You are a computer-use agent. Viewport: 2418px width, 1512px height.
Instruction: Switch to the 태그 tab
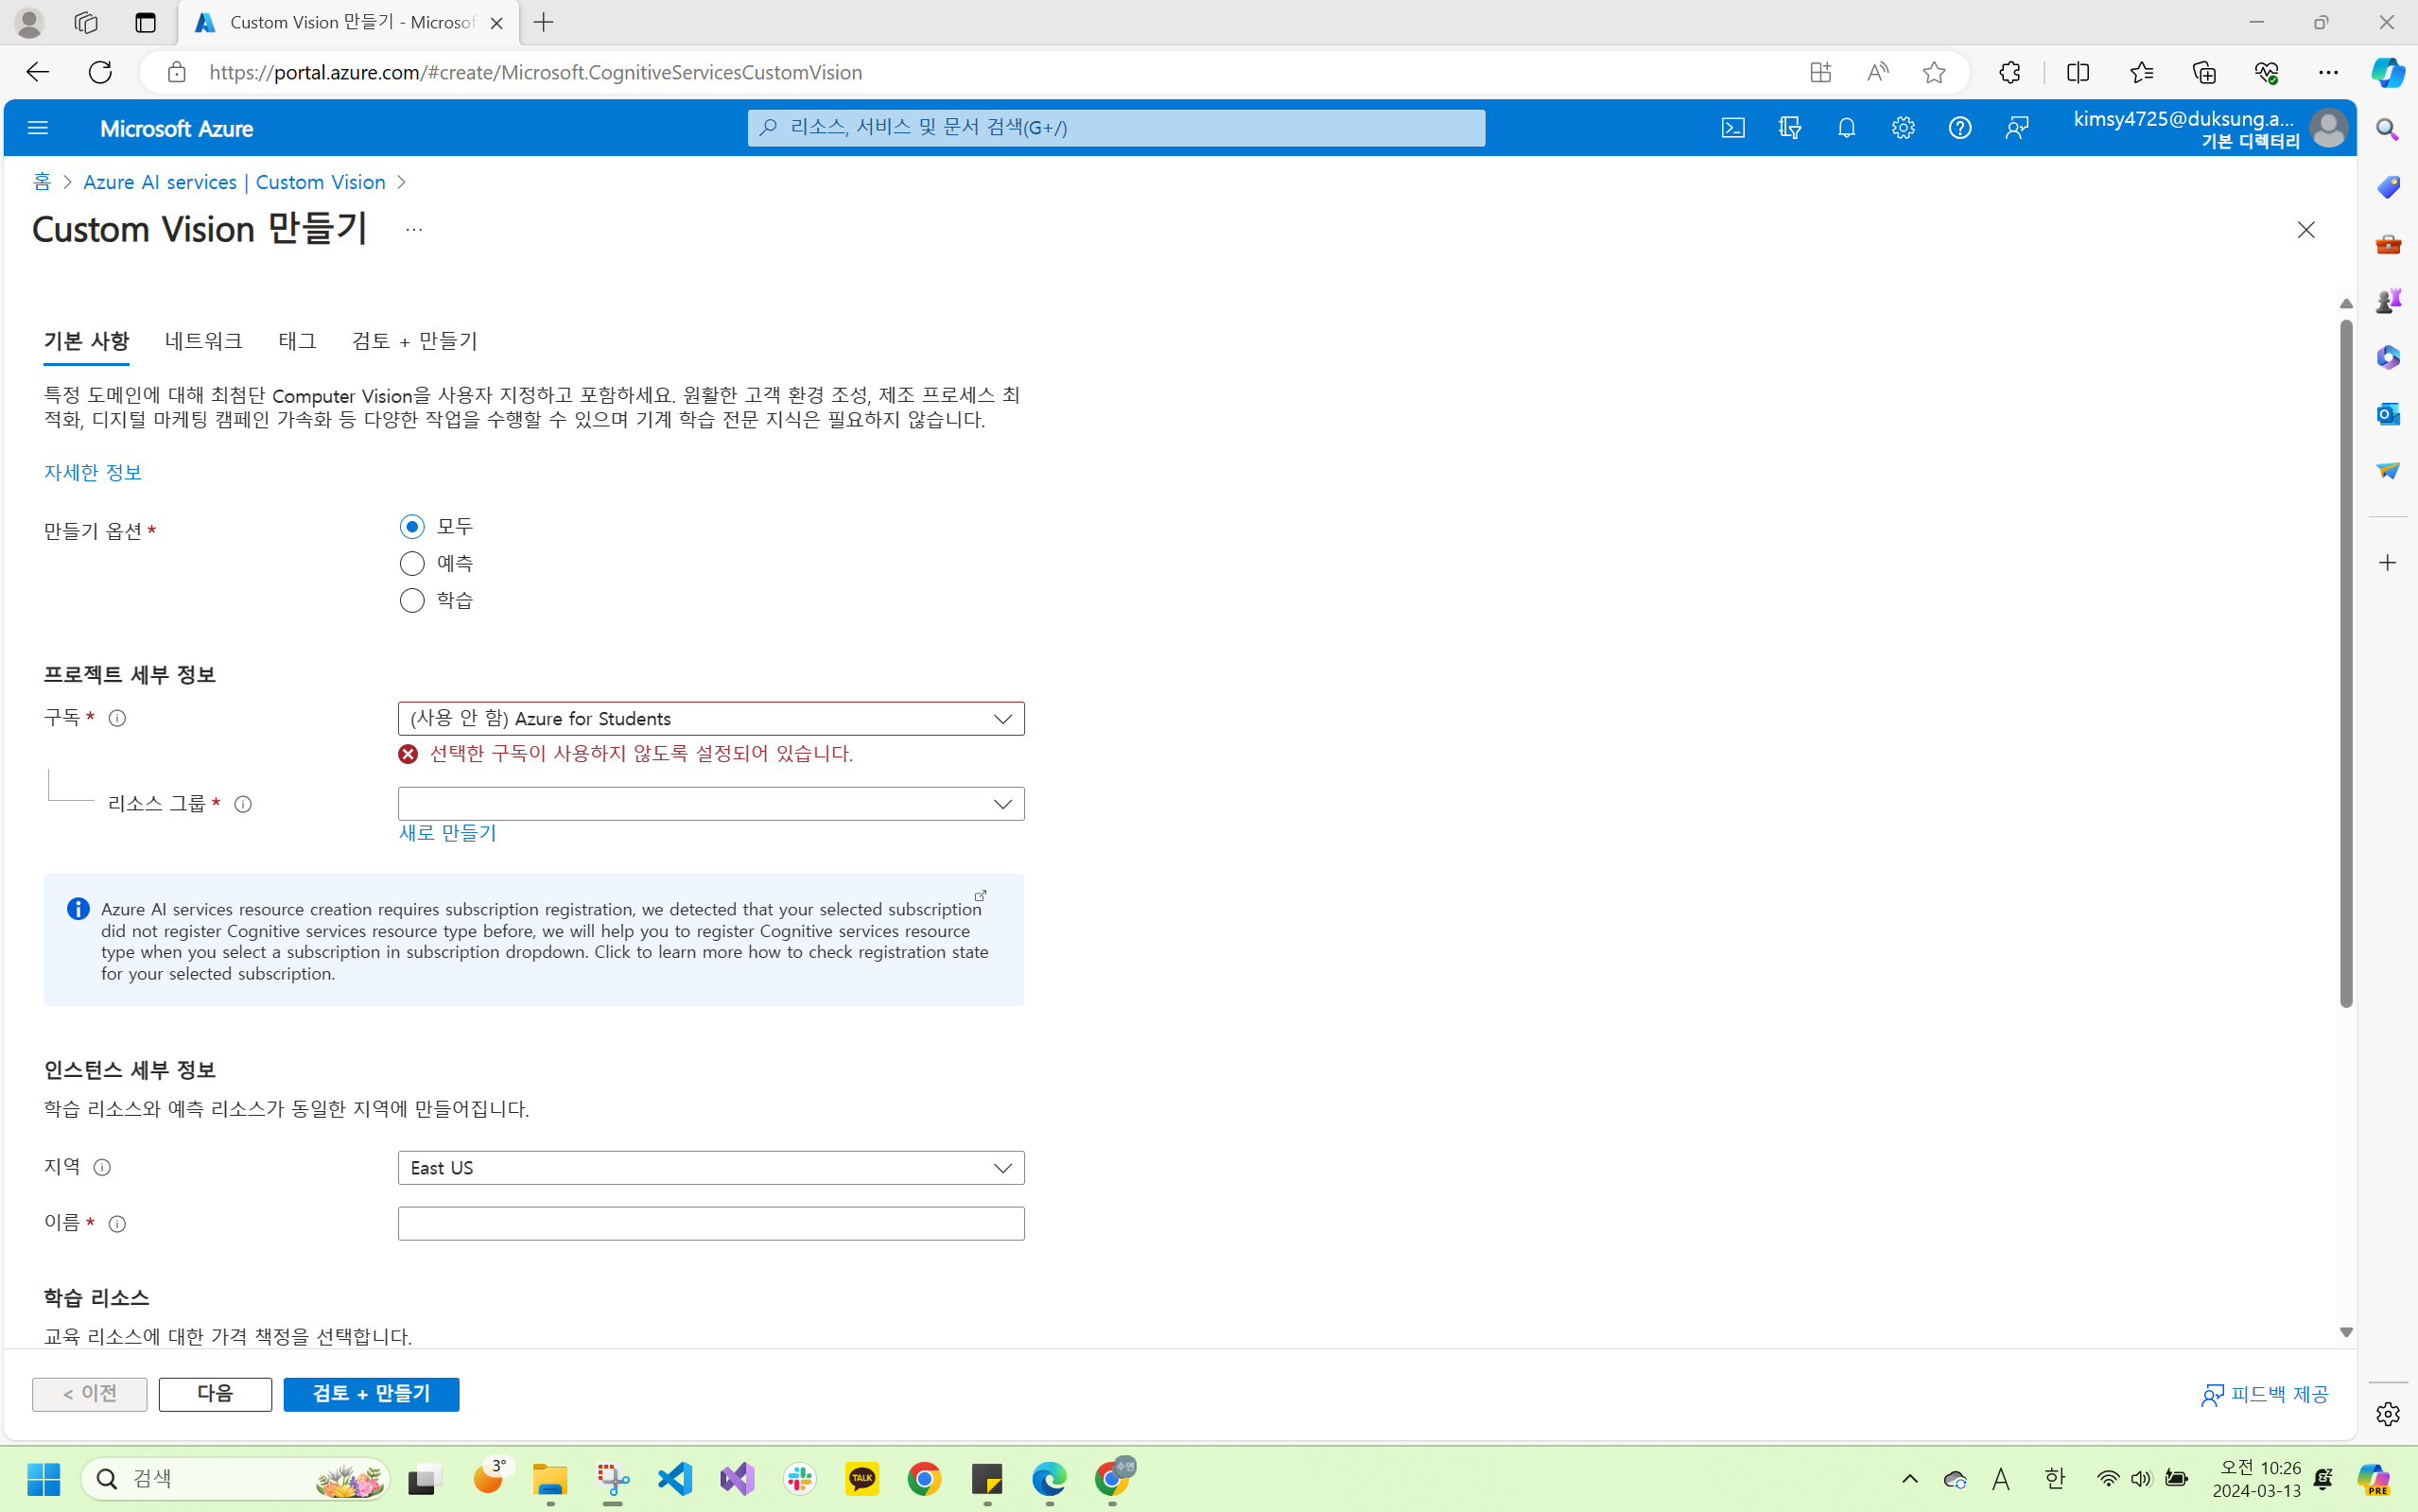coord(297,341)
